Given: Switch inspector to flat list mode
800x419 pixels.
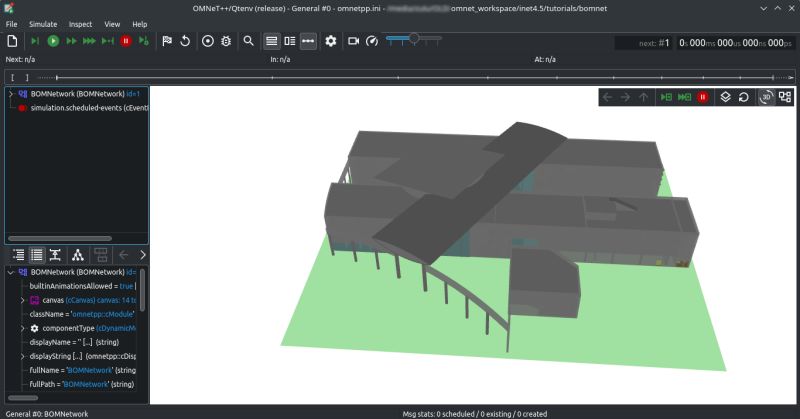Looking at the screenshot, I should [x=37, y=255].
